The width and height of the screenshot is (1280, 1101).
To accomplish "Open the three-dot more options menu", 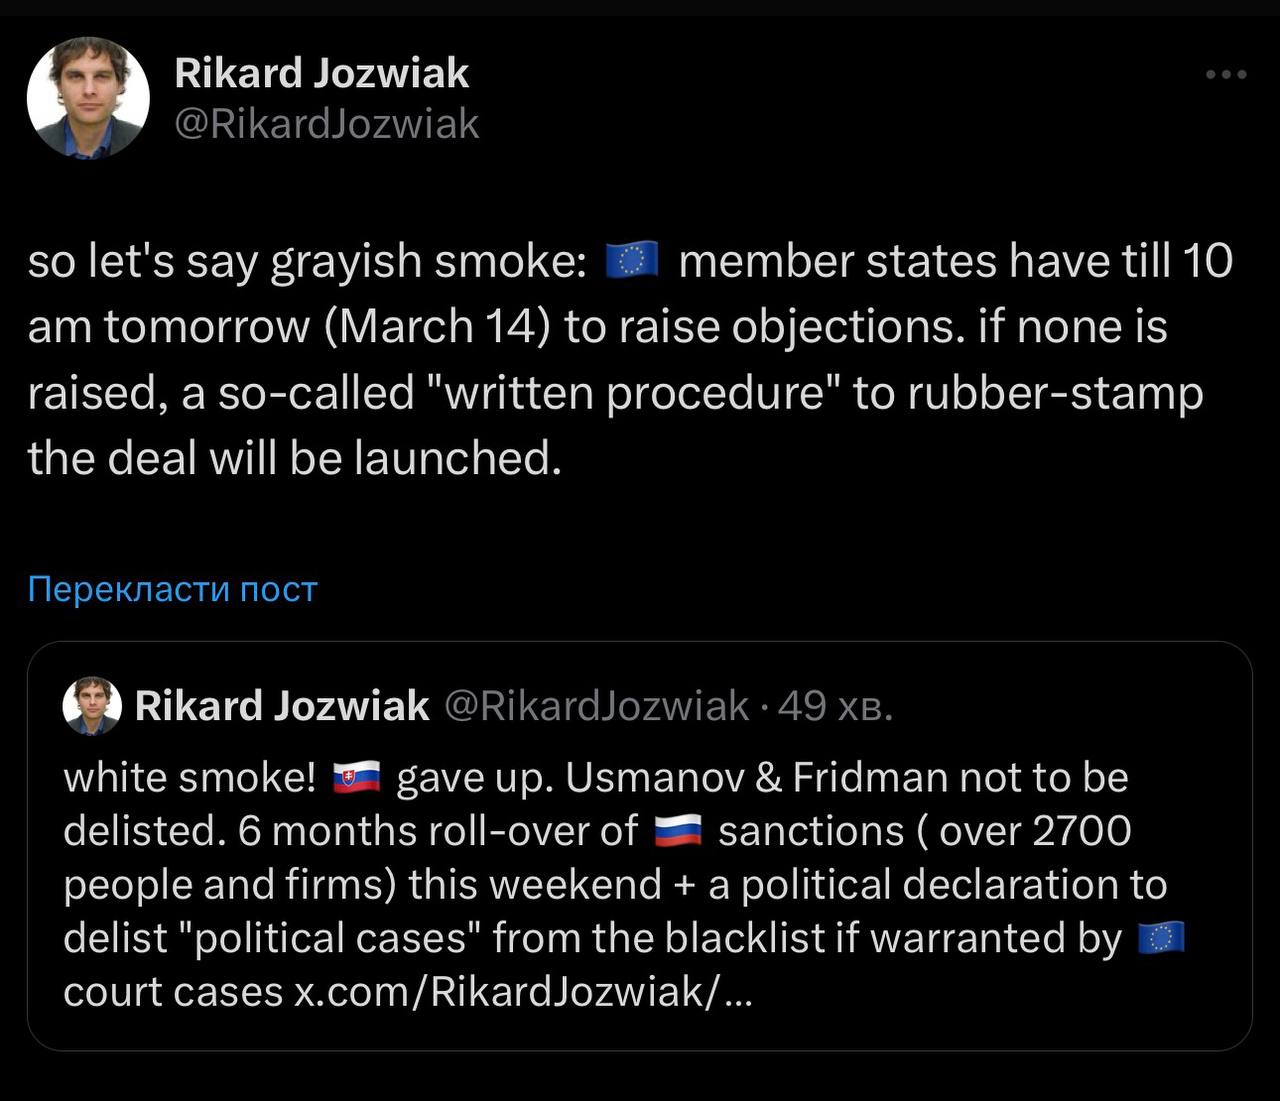I will [x=1226, y=75].
